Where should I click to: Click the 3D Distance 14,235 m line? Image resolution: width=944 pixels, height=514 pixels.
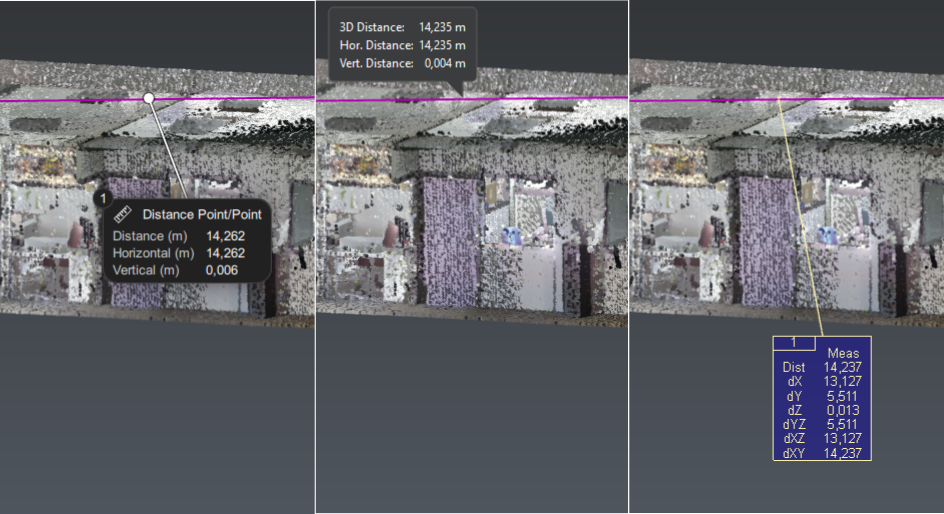[x=402, y=27]
